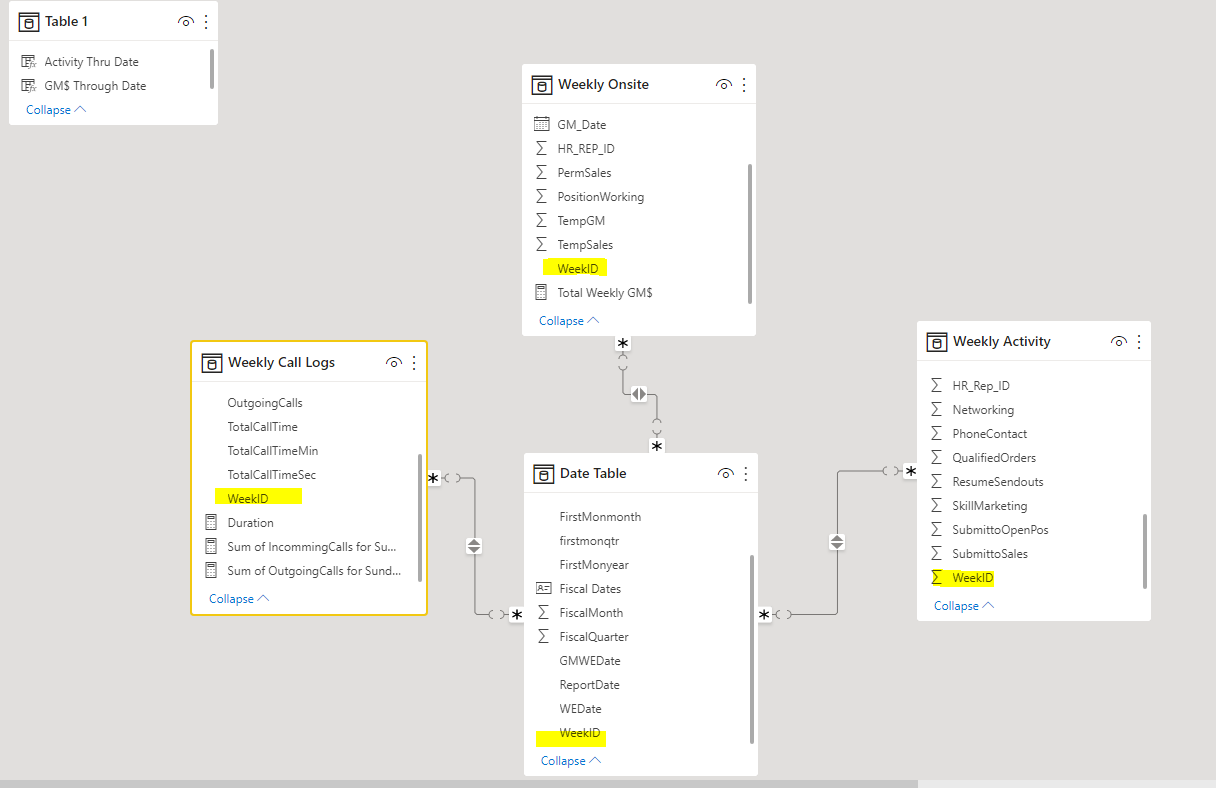Select WeekID field in Weekly Call Logs
Viewport: 1216px width, 788px height.
[248, 498]
